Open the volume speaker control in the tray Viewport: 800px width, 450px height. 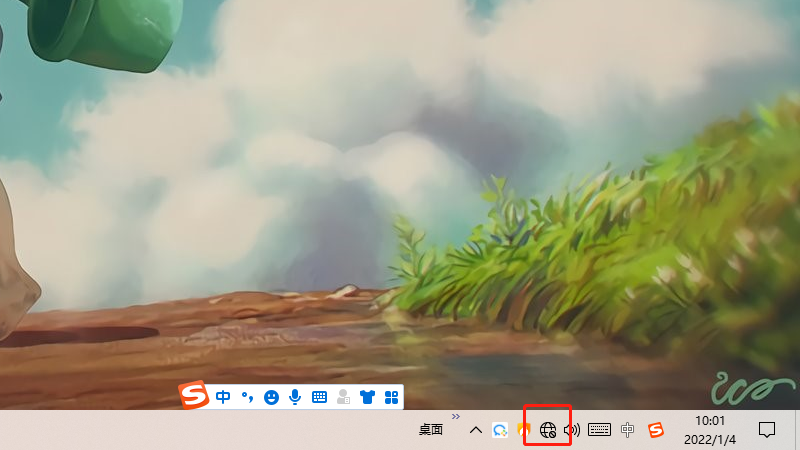click(572, 430)
